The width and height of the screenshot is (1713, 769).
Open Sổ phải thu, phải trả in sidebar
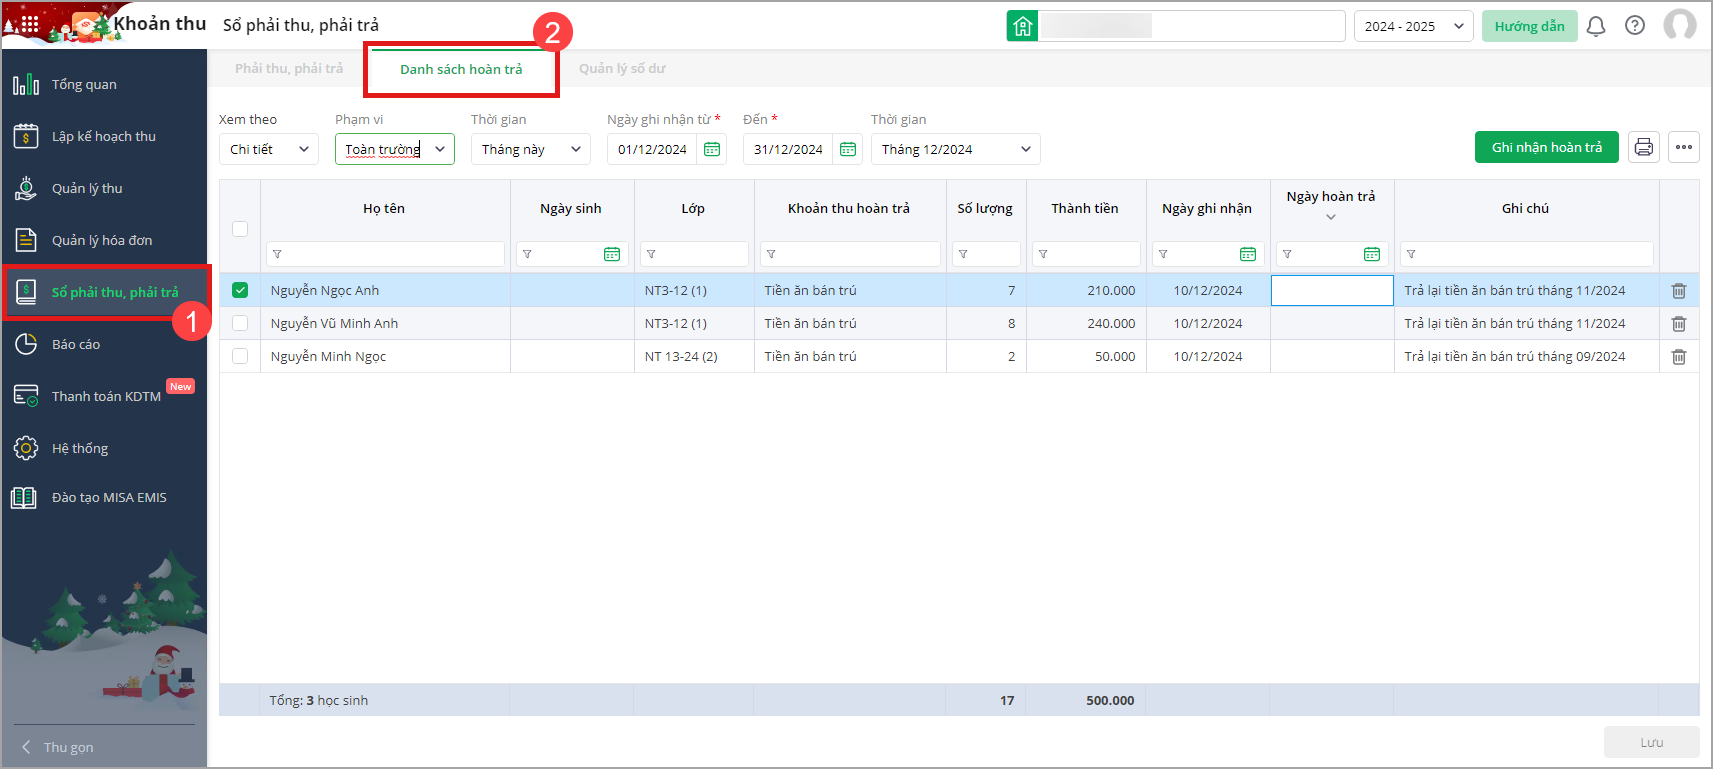(104, 292)
